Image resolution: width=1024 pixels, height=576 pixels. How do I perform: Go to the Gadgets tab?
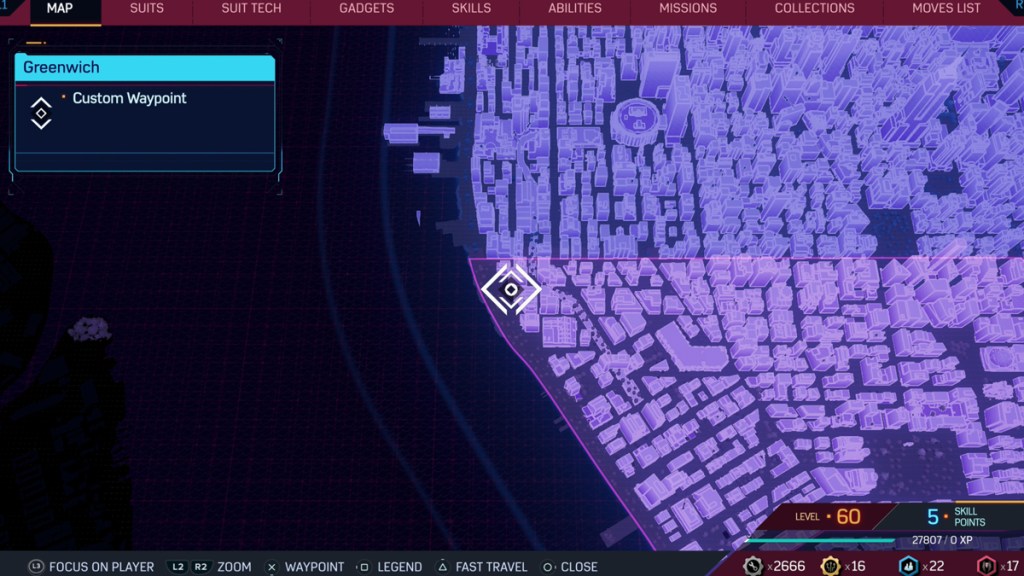point(367,9)
